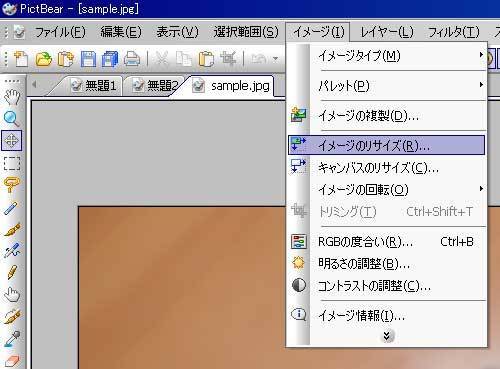This screenshot has width=500, height=369.
Task: Choose イメージの複製(D)... menu item
Action: click(x=387, y=116)
